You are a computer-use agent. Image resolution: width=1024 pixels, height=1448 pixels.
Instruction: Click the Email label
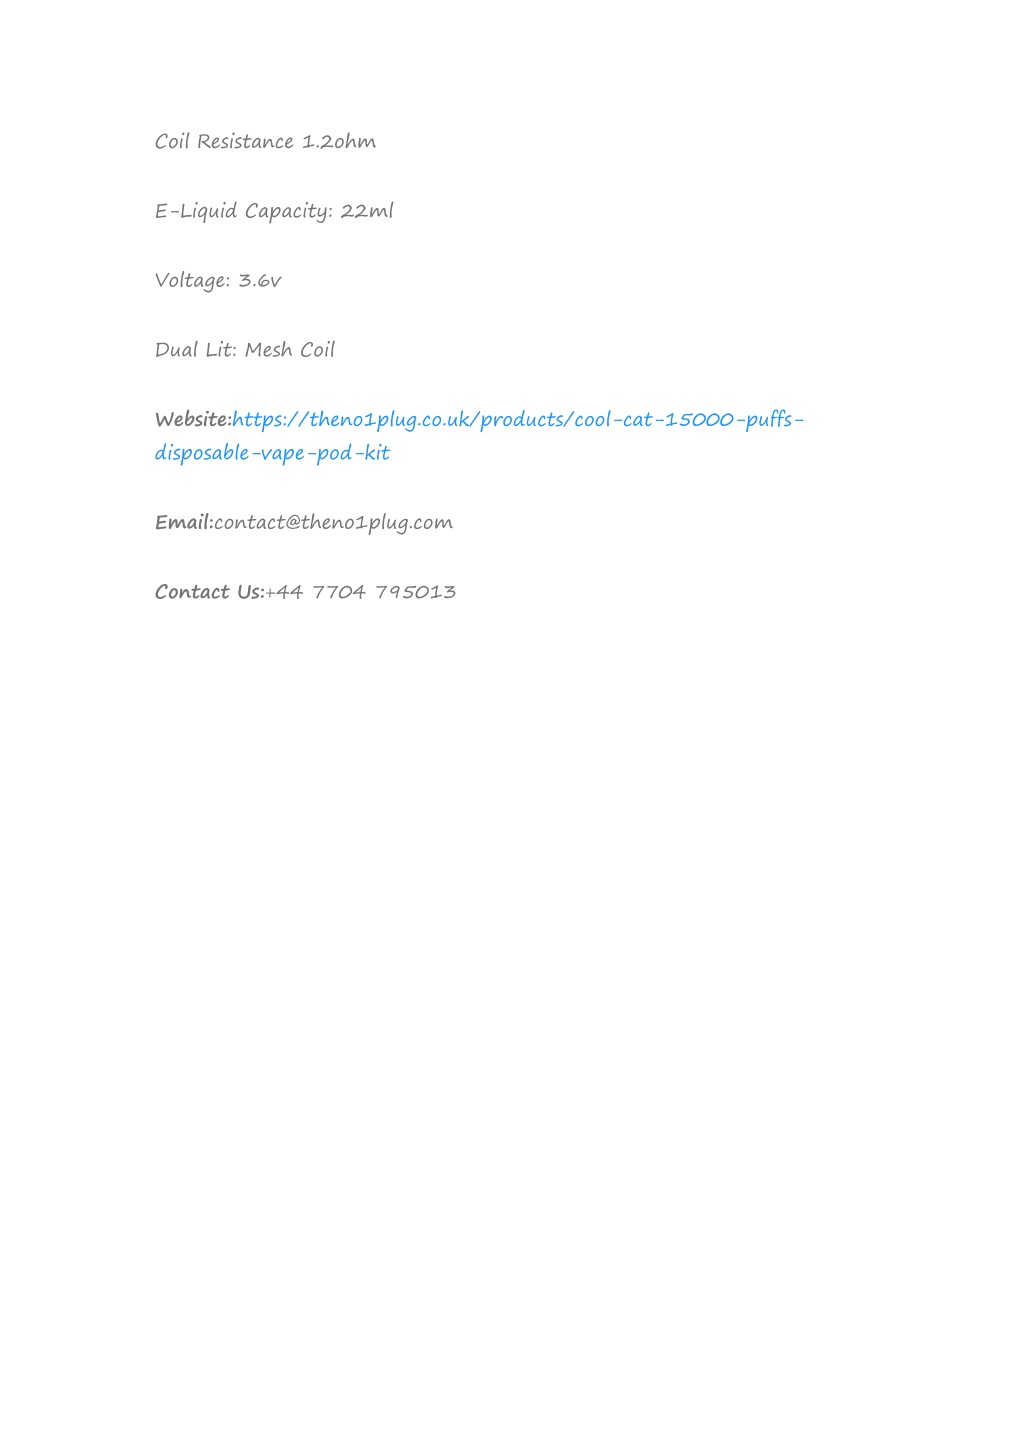tap(184, 522)
